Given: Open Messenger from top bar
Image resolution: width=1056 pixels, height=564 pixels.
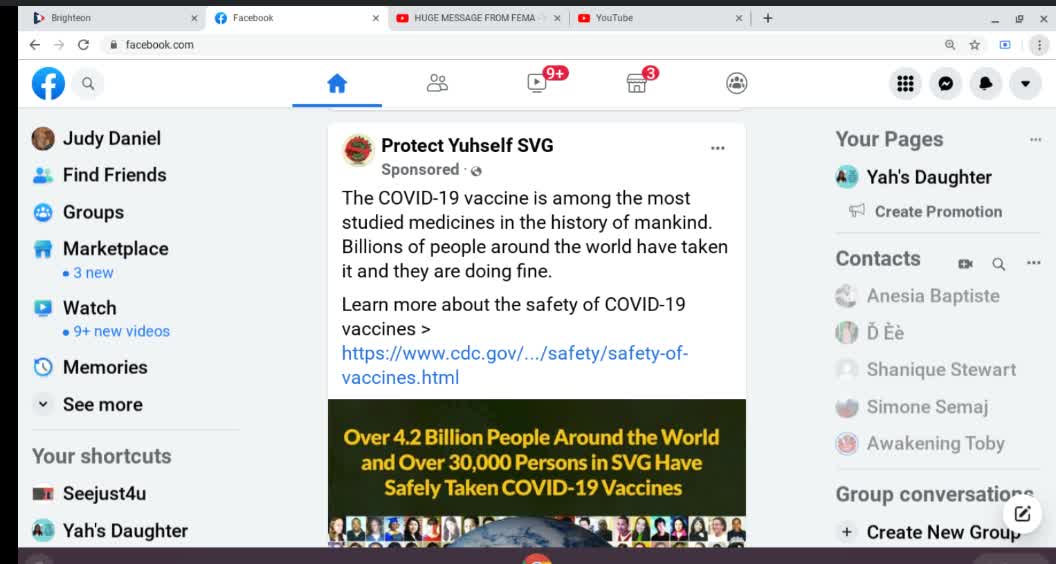Looking at the screenshot, I should tap(946, 84).
